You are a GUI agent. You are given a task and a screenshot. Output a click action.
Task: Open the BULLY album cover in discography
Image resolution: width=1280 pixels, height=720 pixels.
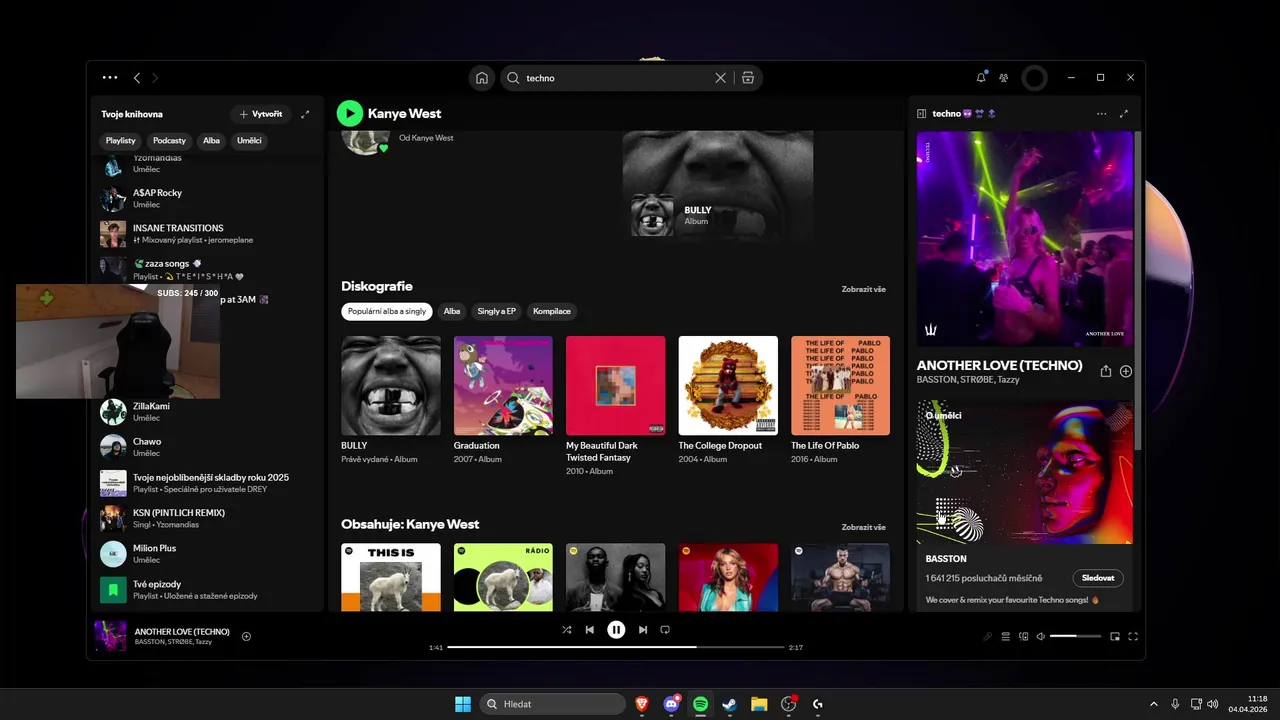point(391,385)
